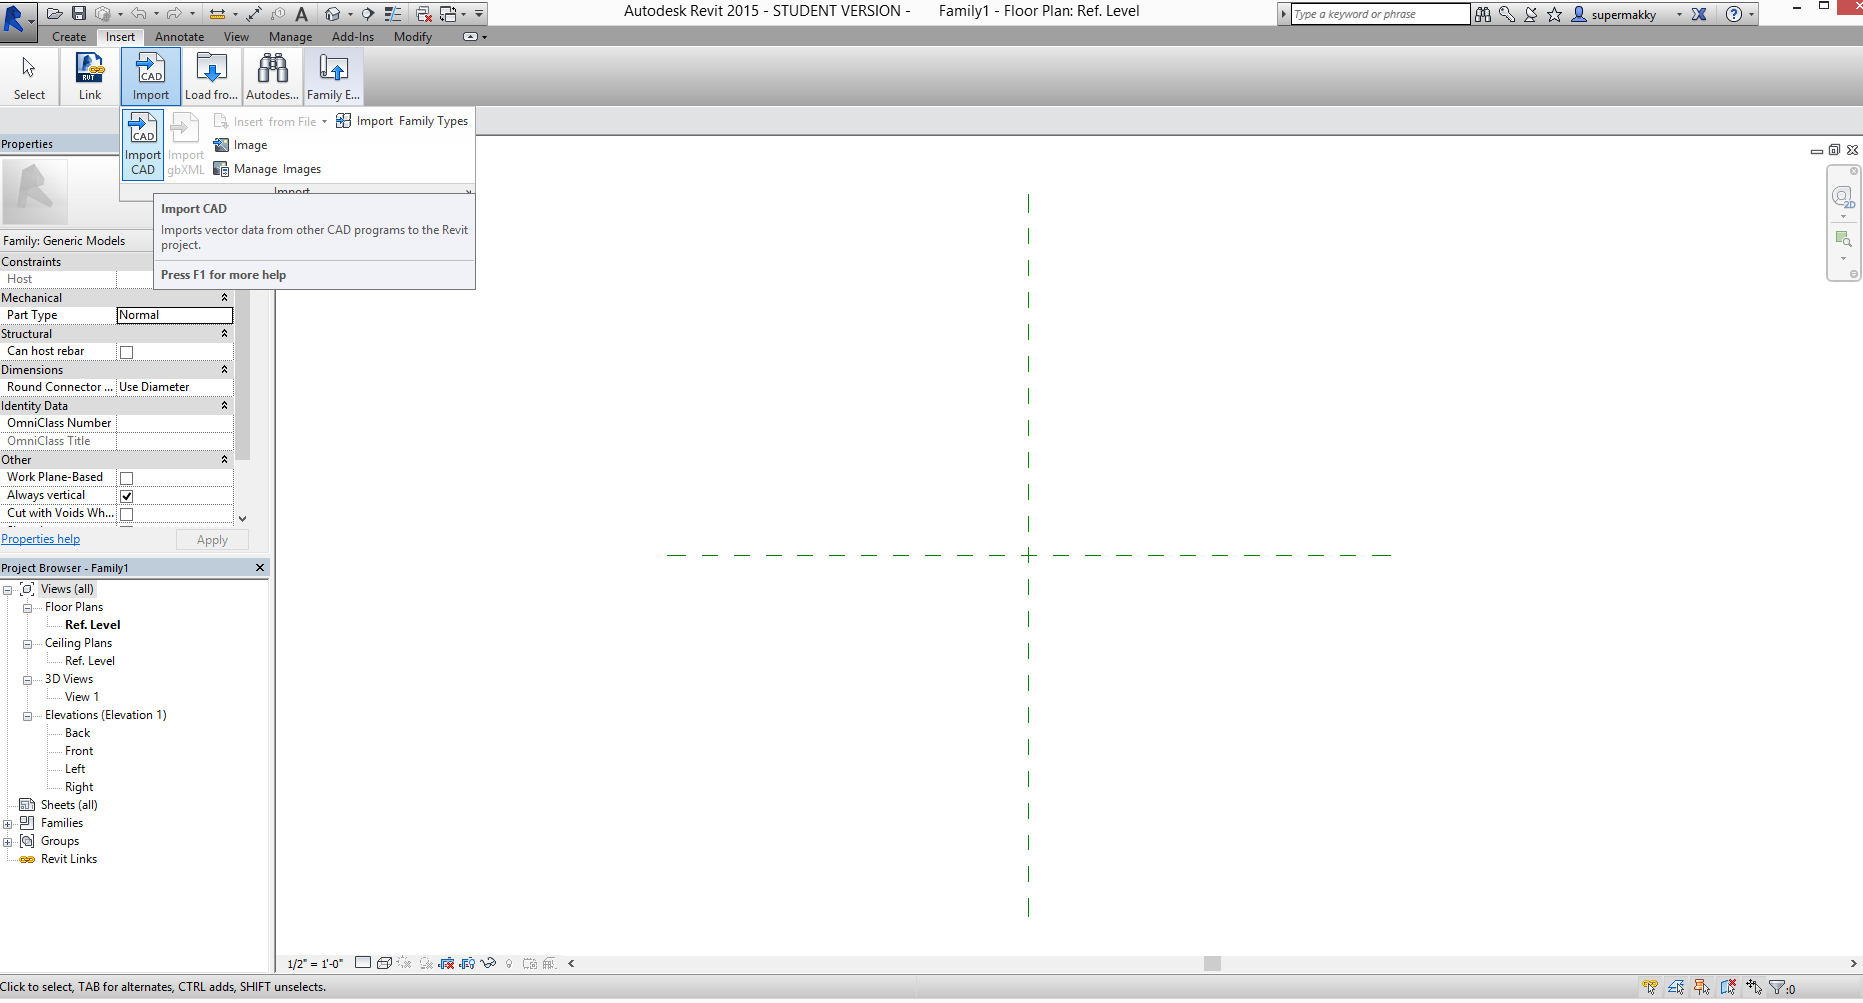Click the Visual Style cube icon in view control bar

[x=384, y=963]
